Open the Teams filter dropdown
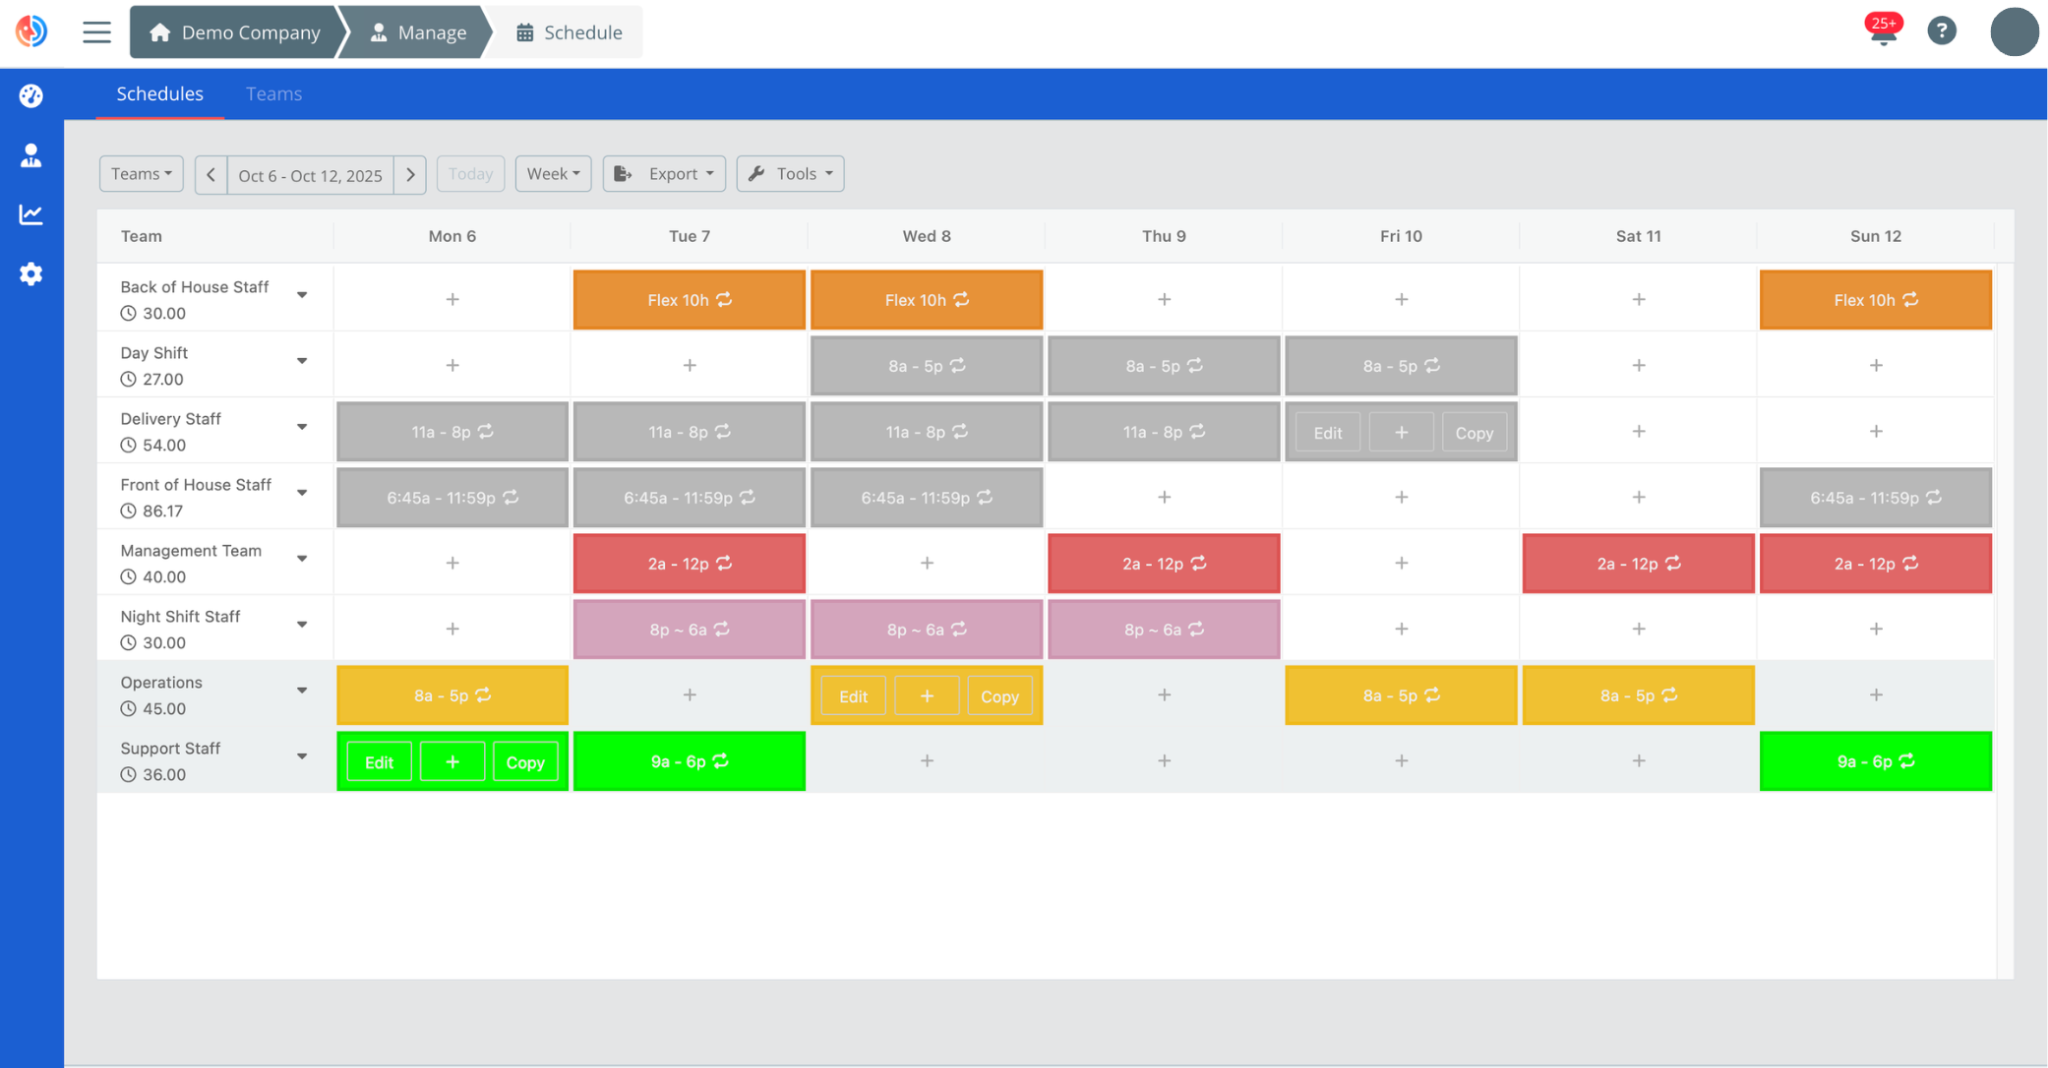The width and height of the screenshot is (2048, 1068). (140, 173)
